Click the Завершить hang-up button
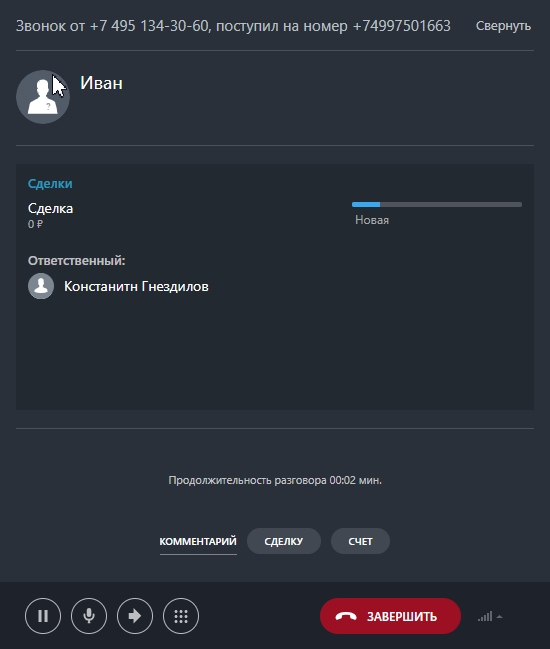Viewport: 550px width, 649px height. point(390,616)
